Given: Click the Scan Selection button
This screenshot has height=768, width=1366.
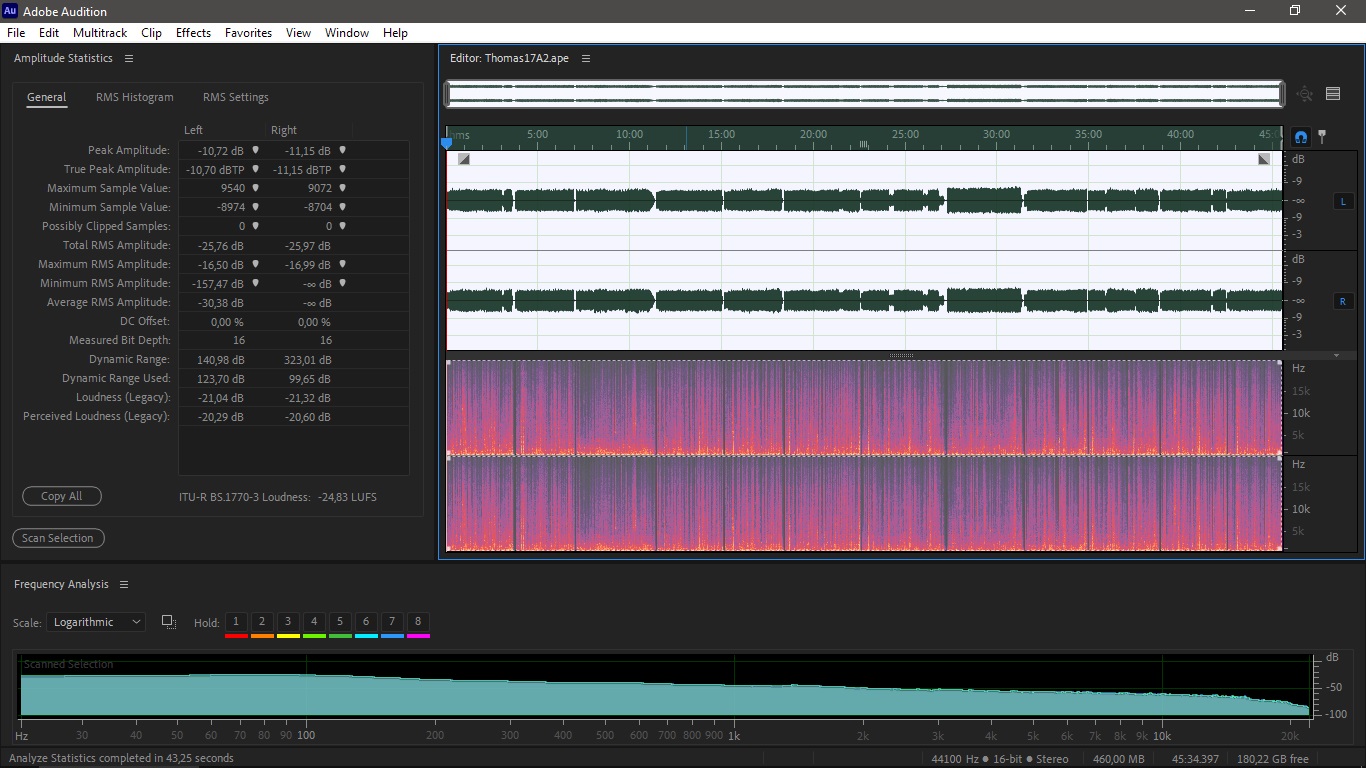Looking at the screenshot, I should 58,538.
